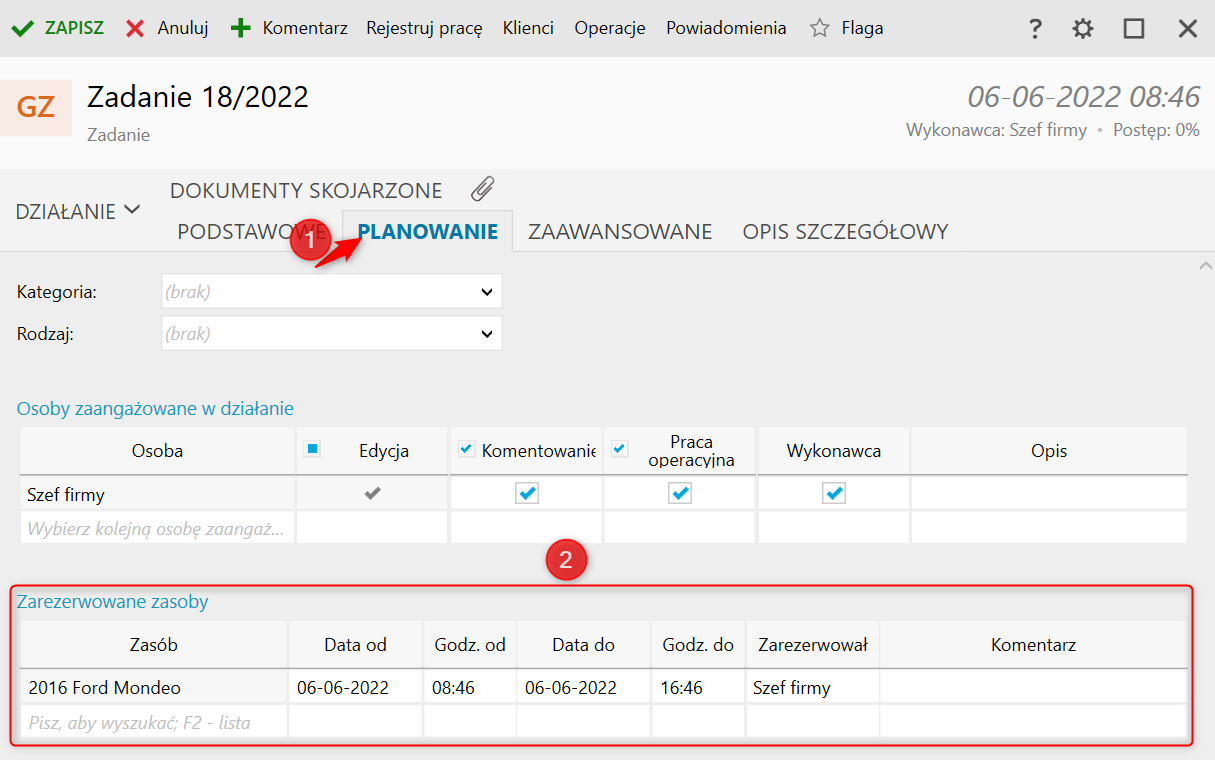Open Powiadomienia
This screenshot has width=1215, height=760.
pyautogui.click(x=726, y=28)
